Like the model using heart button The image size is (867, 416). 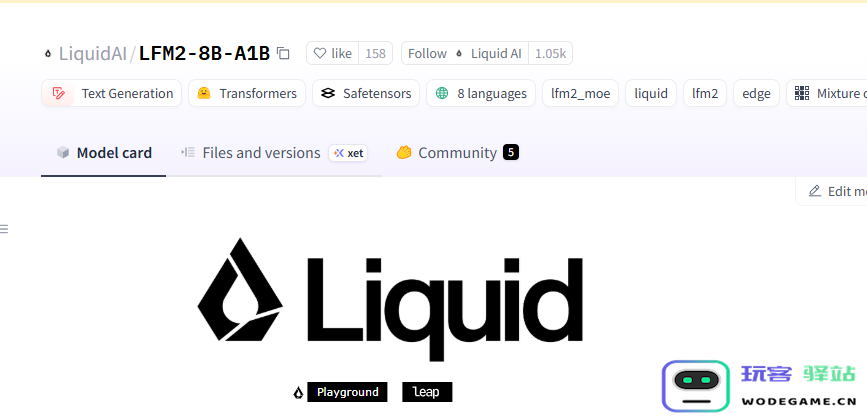[x=332, y=53]
